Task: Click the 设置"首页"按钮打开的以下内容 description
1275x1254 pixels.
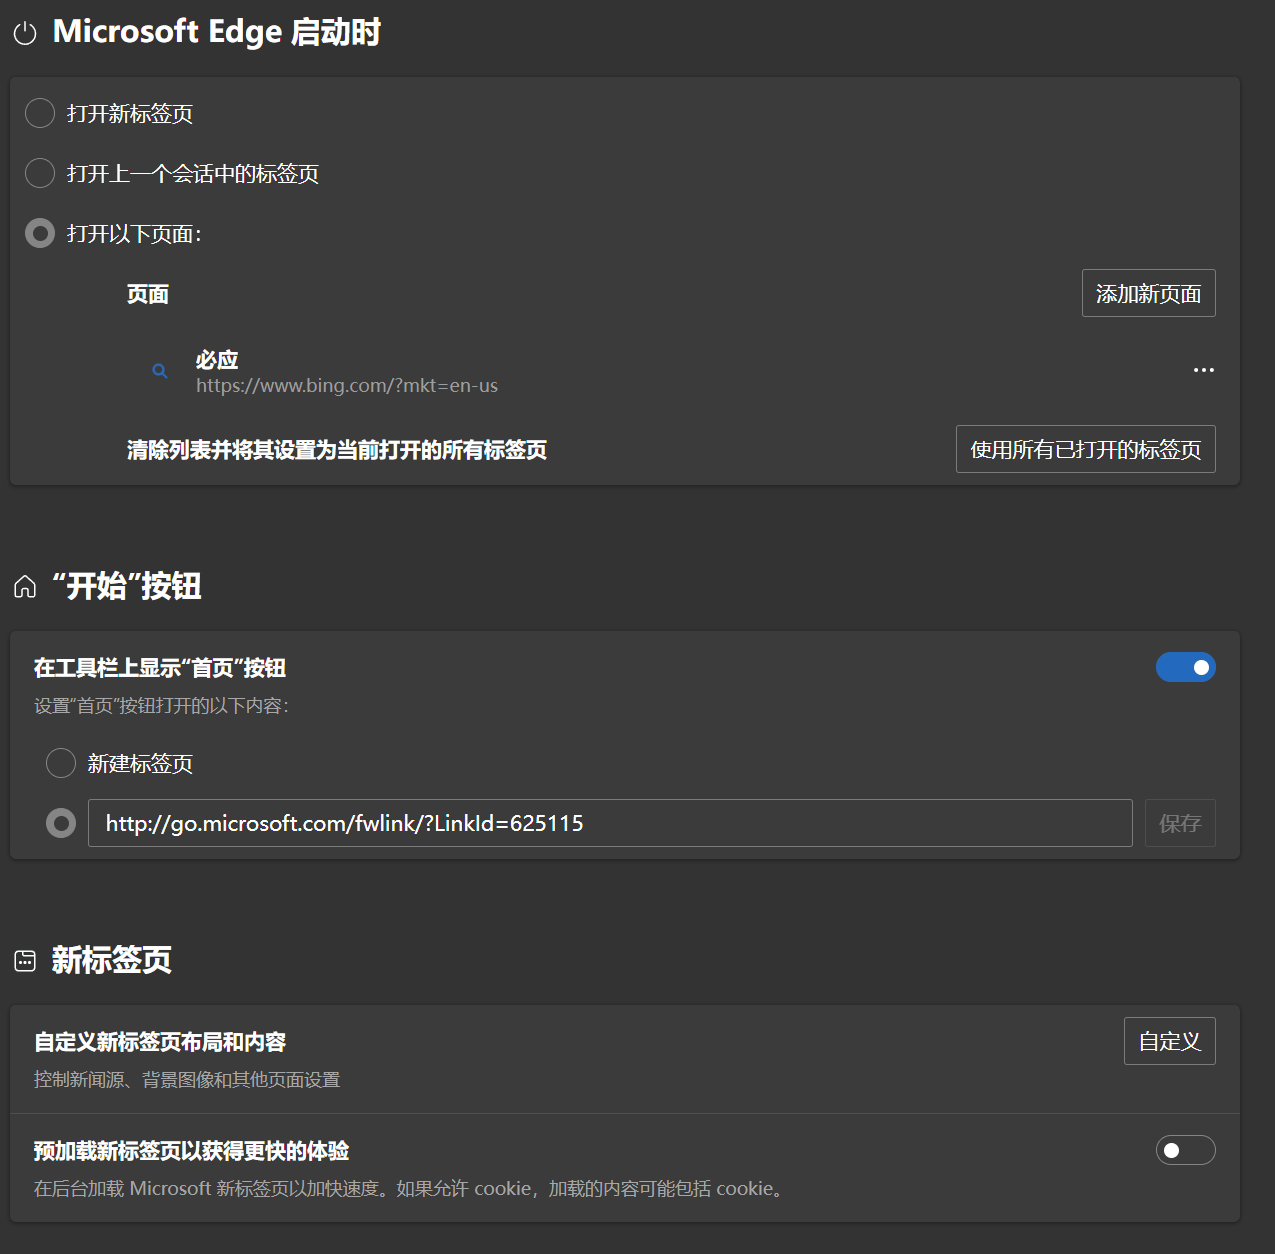Action: (161, 706)
